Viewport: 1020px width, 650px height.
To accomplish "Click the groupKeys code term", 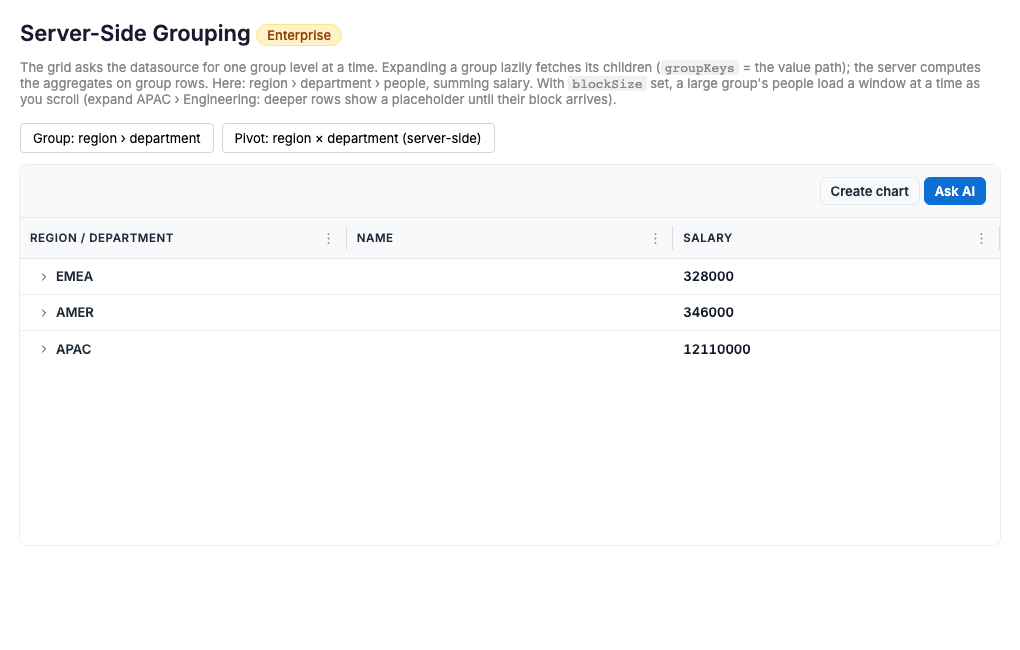I will coord(699,68).
